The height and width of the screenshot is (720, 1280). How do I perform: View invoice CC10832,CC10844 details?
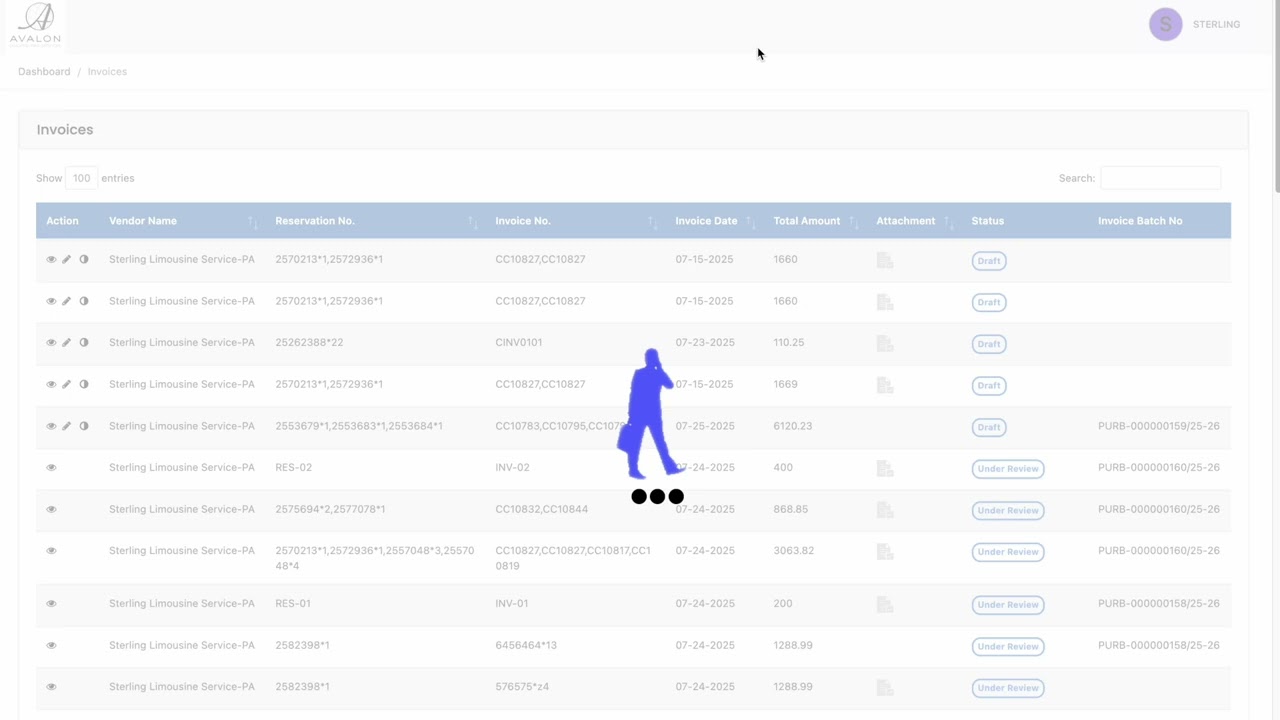[51, 509]
